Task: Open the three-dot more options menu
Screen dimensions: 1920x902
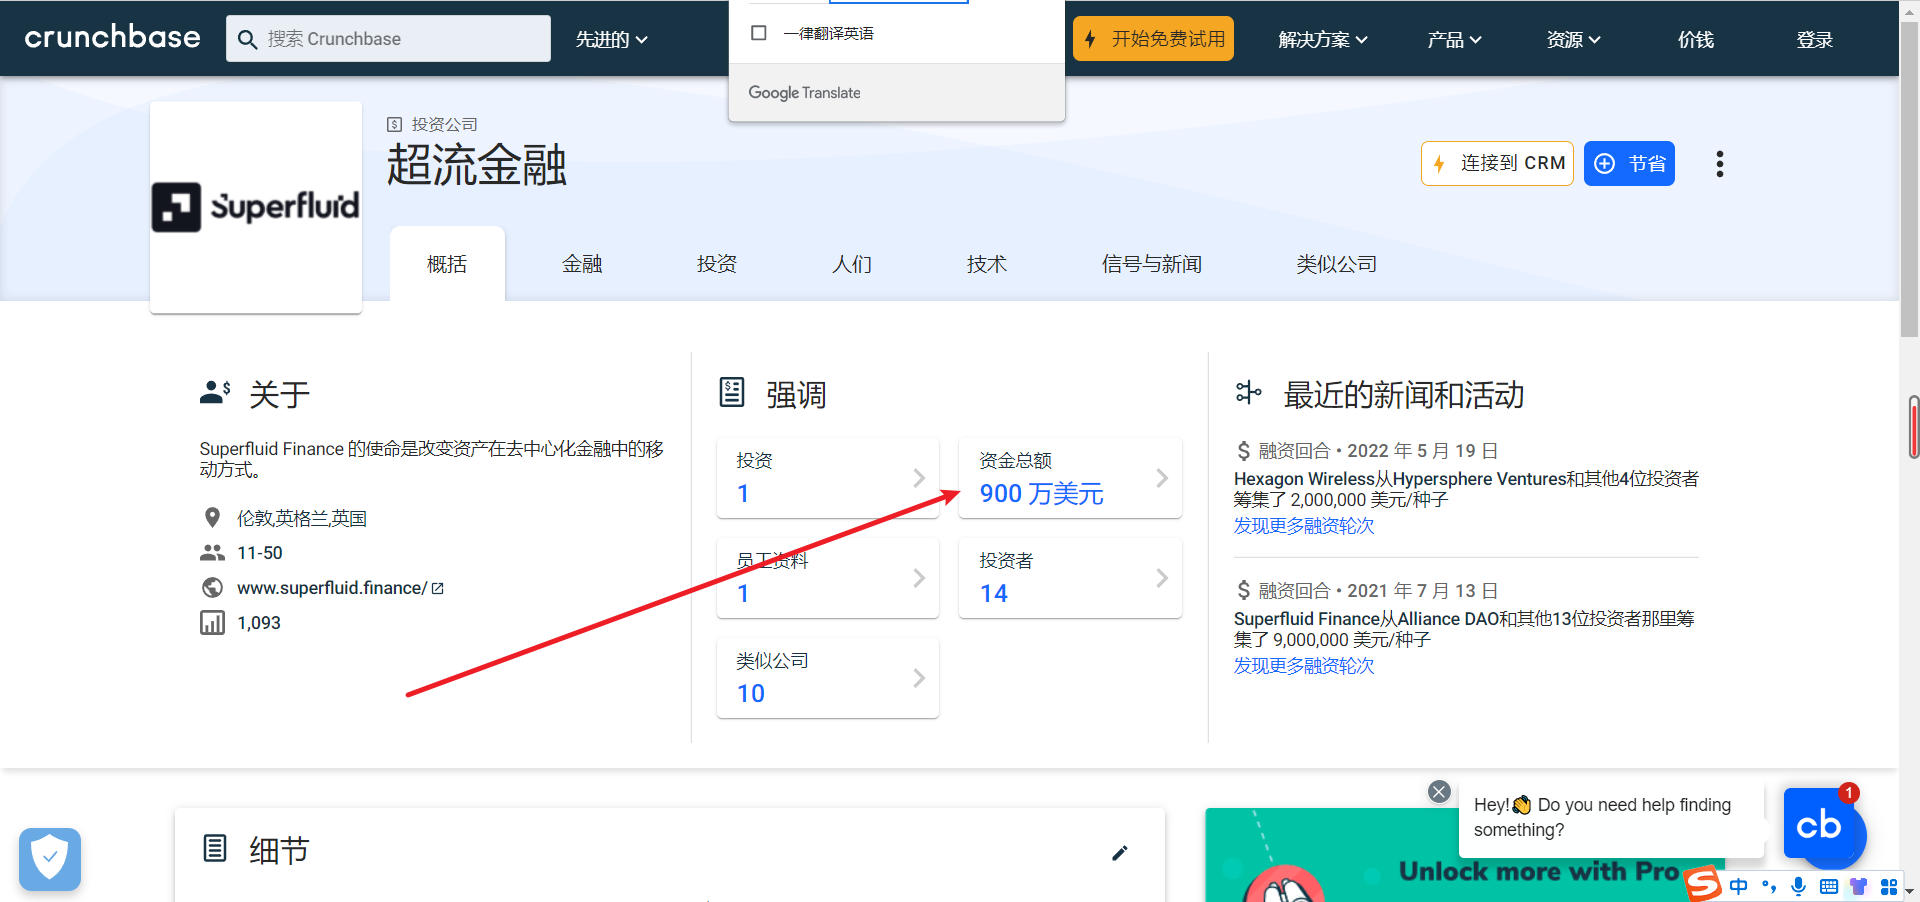Action: (x=1719, y=164)
